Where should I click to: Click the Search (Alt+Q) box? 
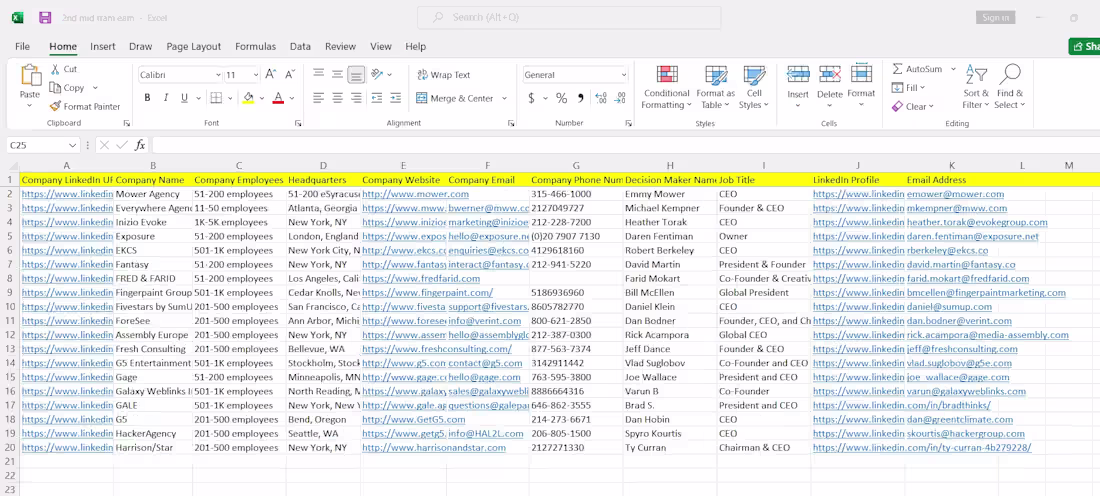coord(569,18)
